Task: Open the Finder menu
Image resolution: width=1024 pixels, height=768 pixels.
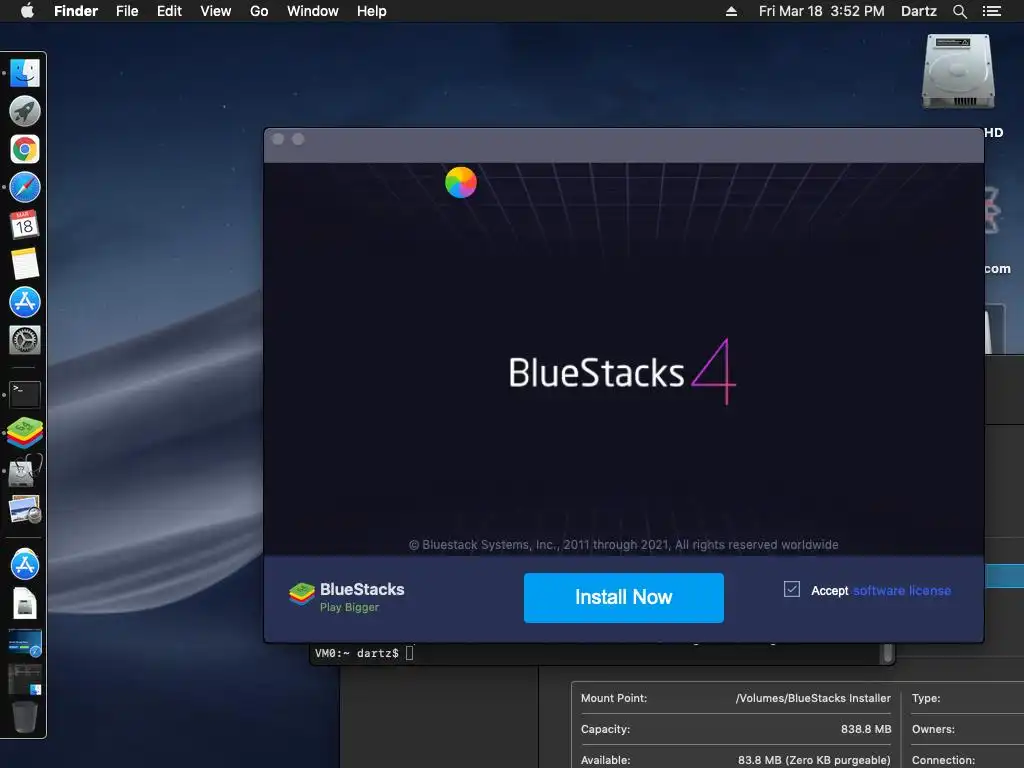Action: (x=76, y=11)
